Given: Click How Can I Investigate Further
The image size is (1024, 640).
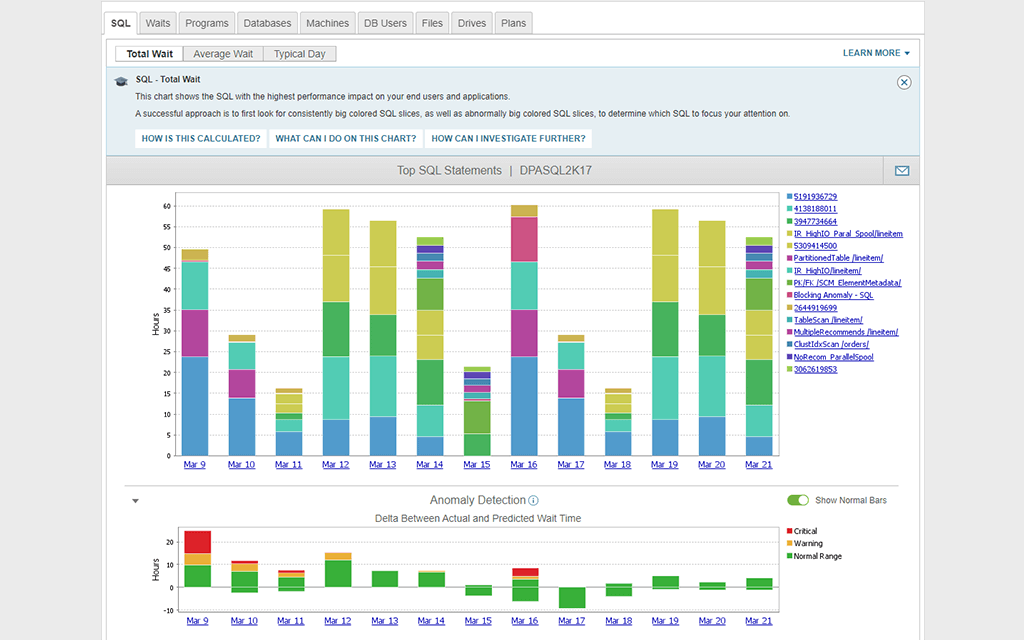Looking at the screenshot, I should (509, 139).
